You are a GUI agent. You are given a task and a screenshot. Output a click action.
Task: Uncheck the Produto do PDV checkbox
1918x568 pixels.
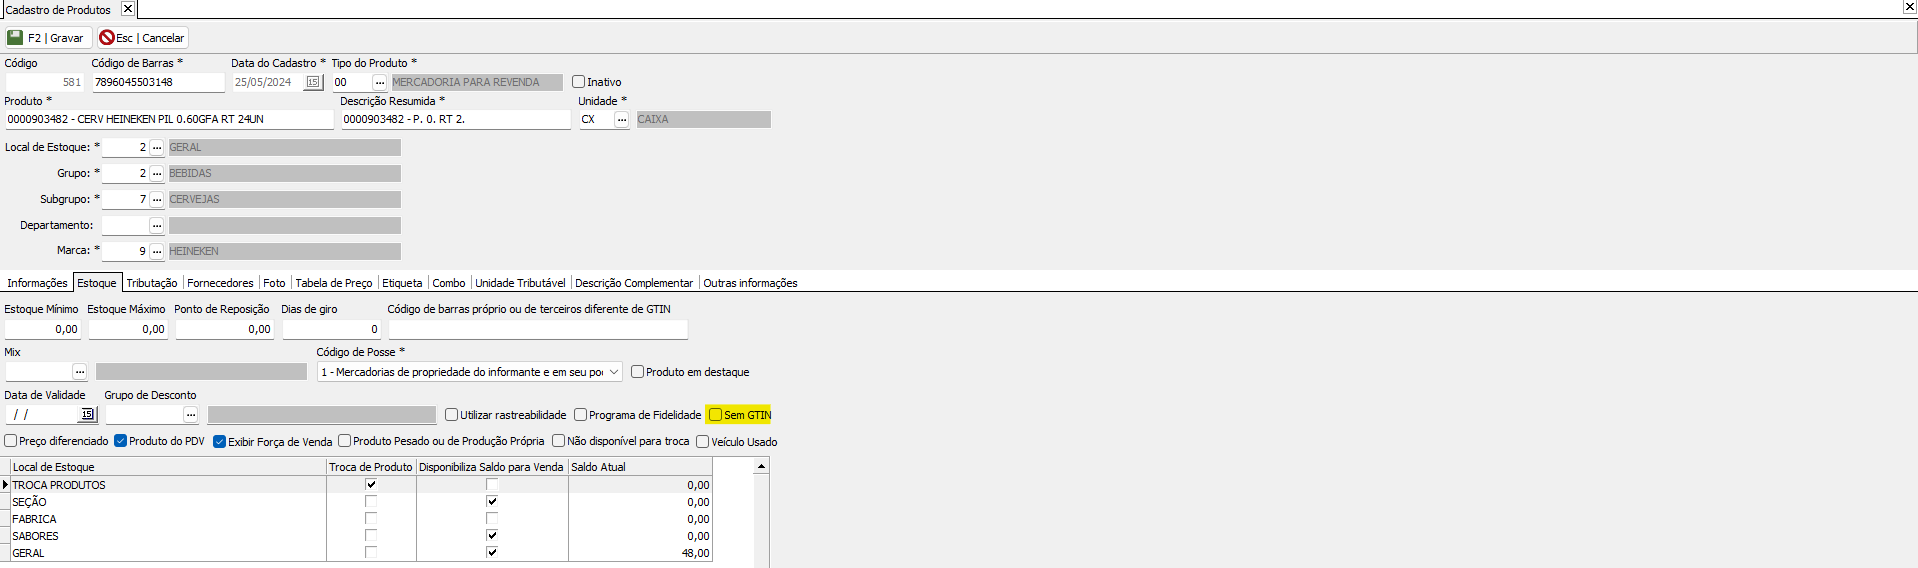coord(120,441)
